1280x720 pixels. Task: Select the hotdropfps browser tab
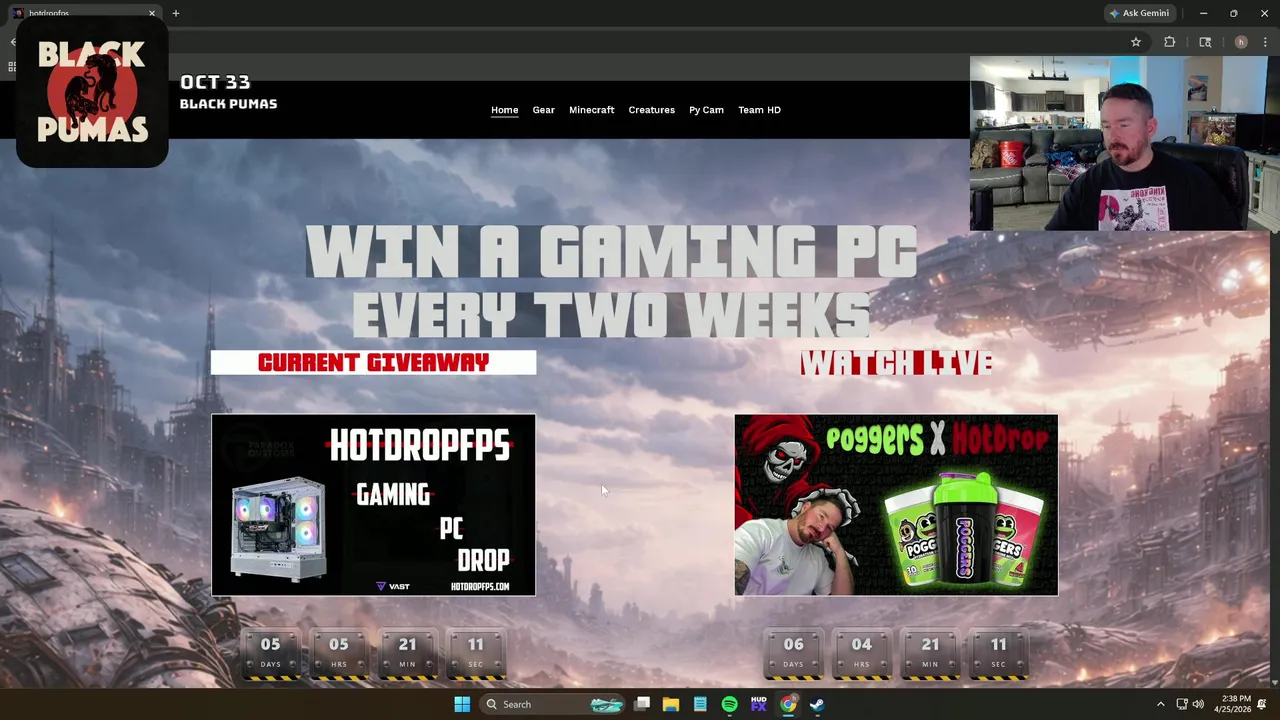pos(84,13)
